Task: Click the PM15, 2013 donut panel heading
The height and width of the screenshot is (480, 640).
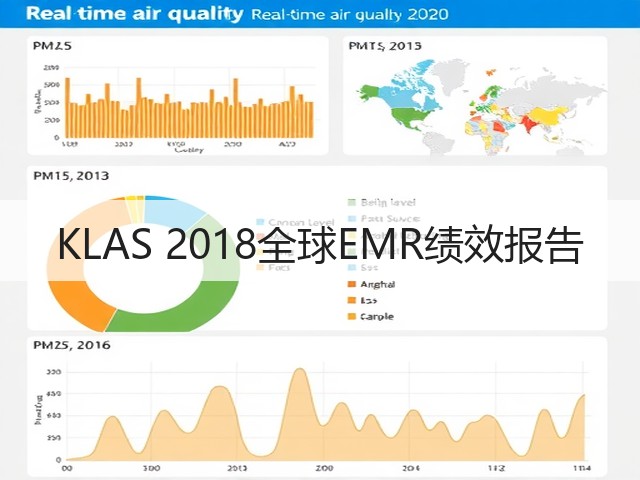Action: (71, 176)
